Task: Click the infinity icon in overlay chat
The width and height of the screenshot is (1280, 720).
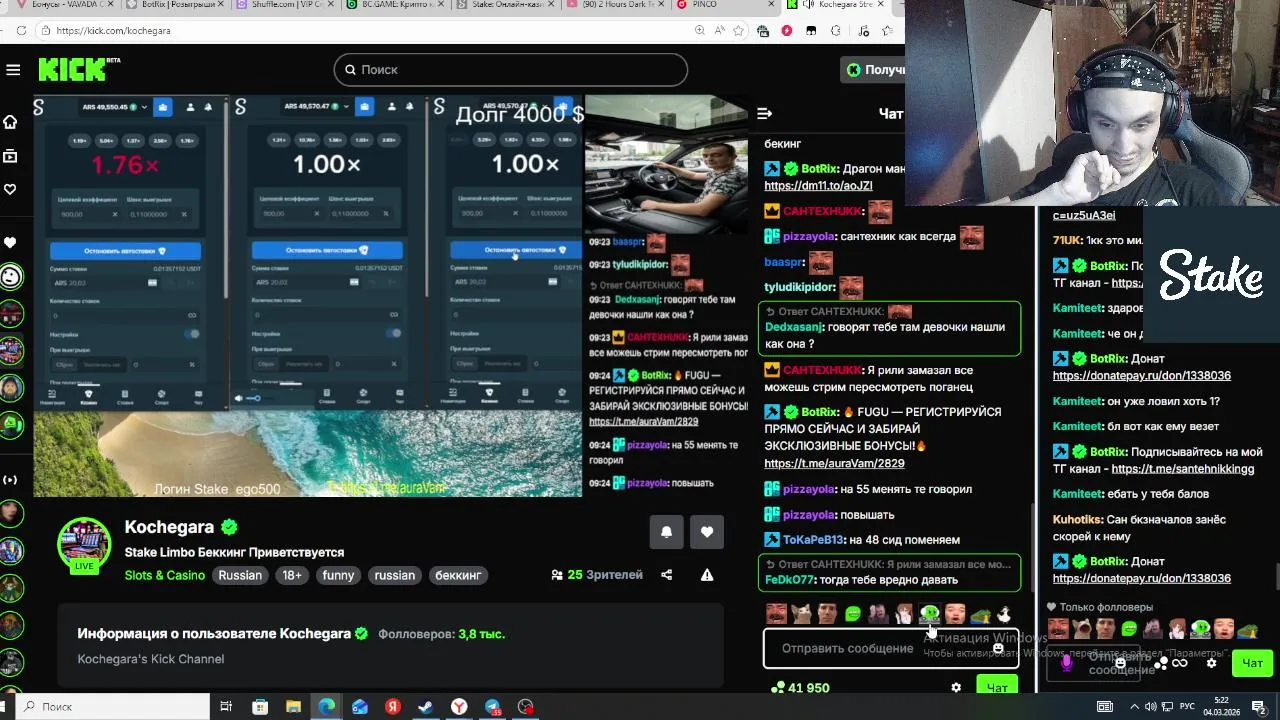Action: coord(1180,663)
